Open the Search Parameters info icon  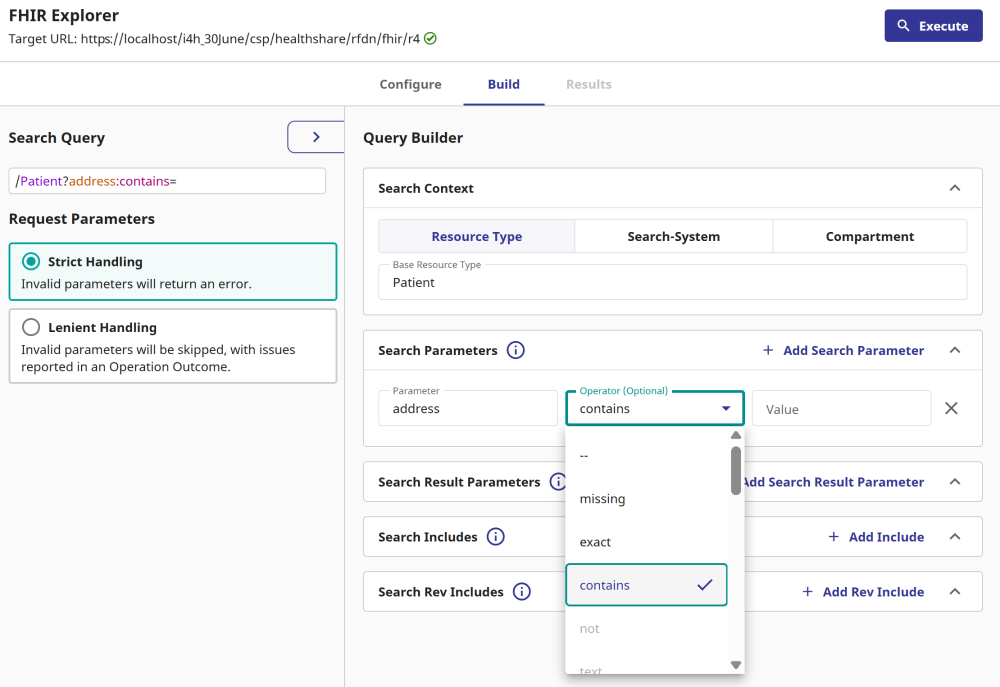click(515, 350)
